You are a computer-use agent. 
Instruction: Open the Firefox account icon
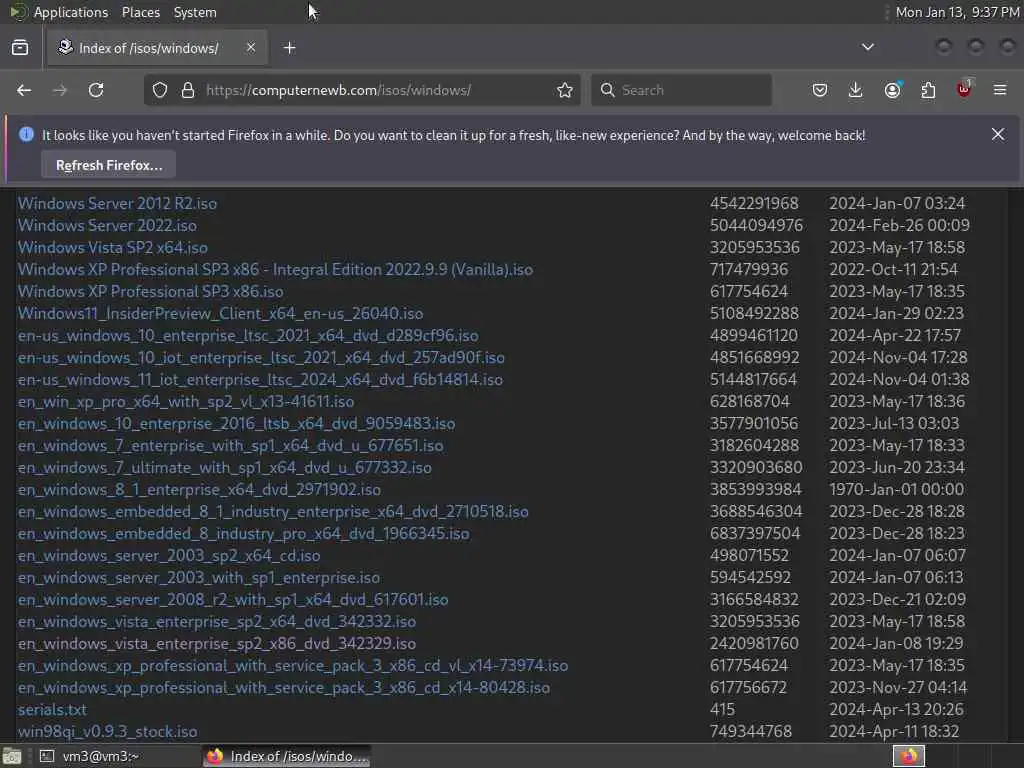pyautogui.click(x=892, y=90)
